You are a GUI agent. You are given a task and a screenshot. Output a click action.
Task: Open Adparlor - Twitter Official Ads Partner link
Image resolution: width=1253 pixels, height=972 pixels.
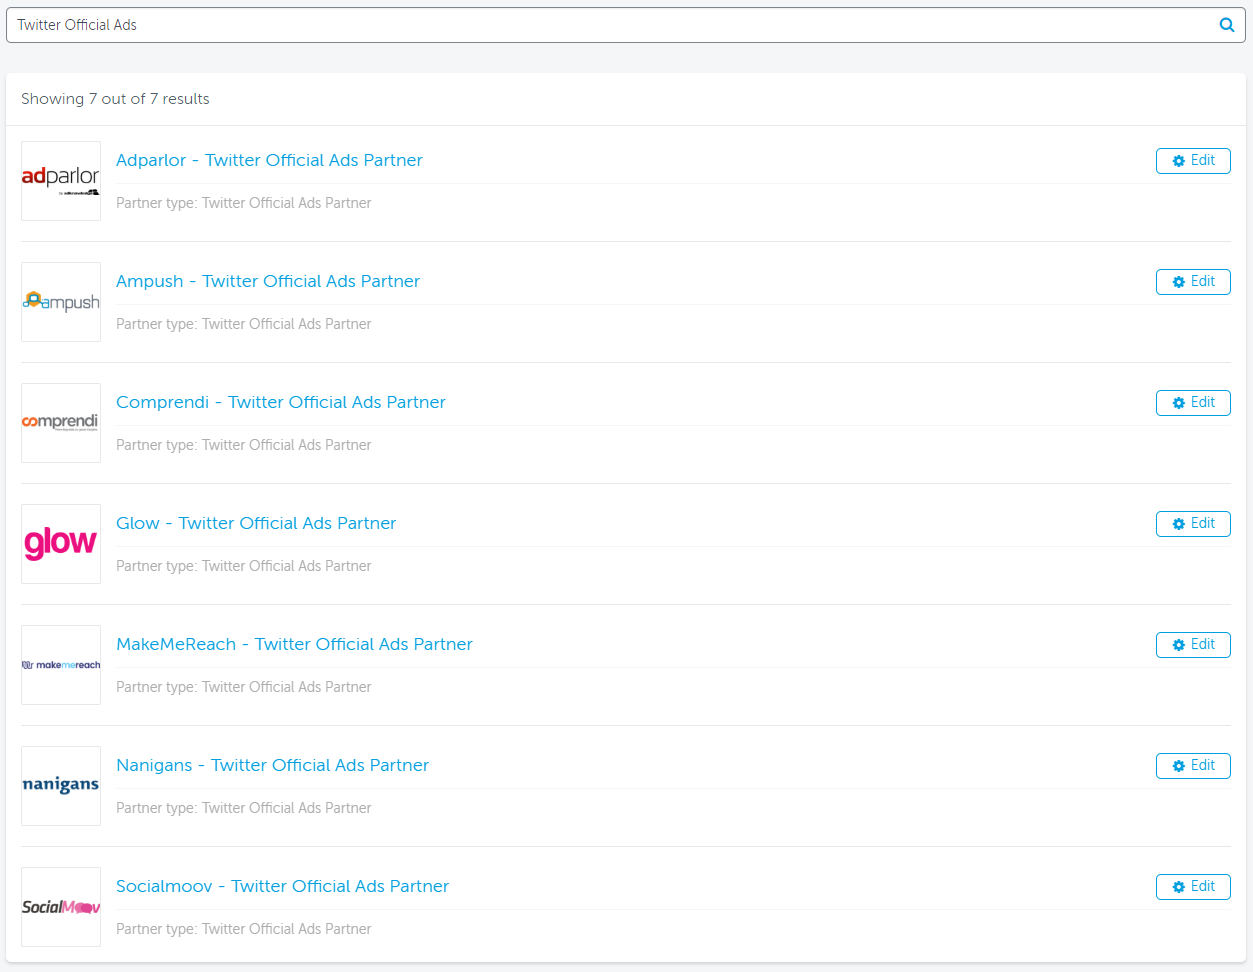(269, 160)
